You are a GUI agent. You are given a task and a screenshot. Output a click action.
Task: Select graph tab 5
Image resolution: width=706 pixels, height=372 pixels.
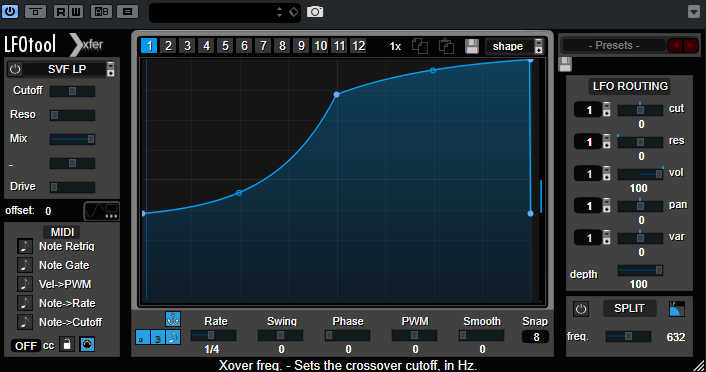coord(225,45)
